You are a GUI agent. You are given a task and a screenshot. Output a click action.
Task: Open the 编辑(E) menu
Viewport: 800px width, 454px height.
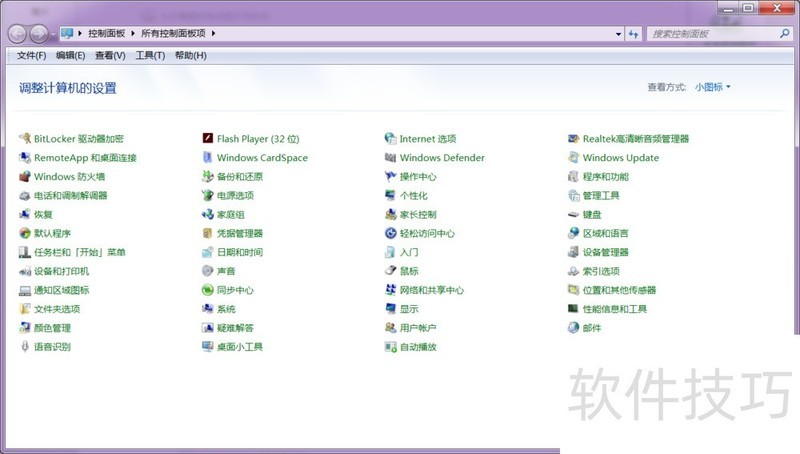click(70, 55)
